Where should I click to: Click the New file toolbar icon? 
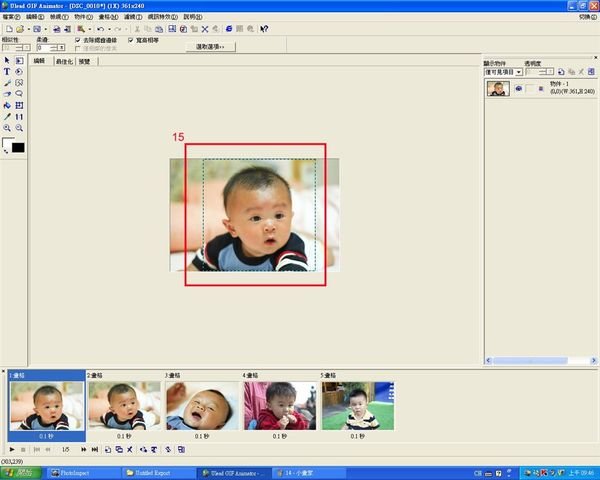click(x=9, y=29)
